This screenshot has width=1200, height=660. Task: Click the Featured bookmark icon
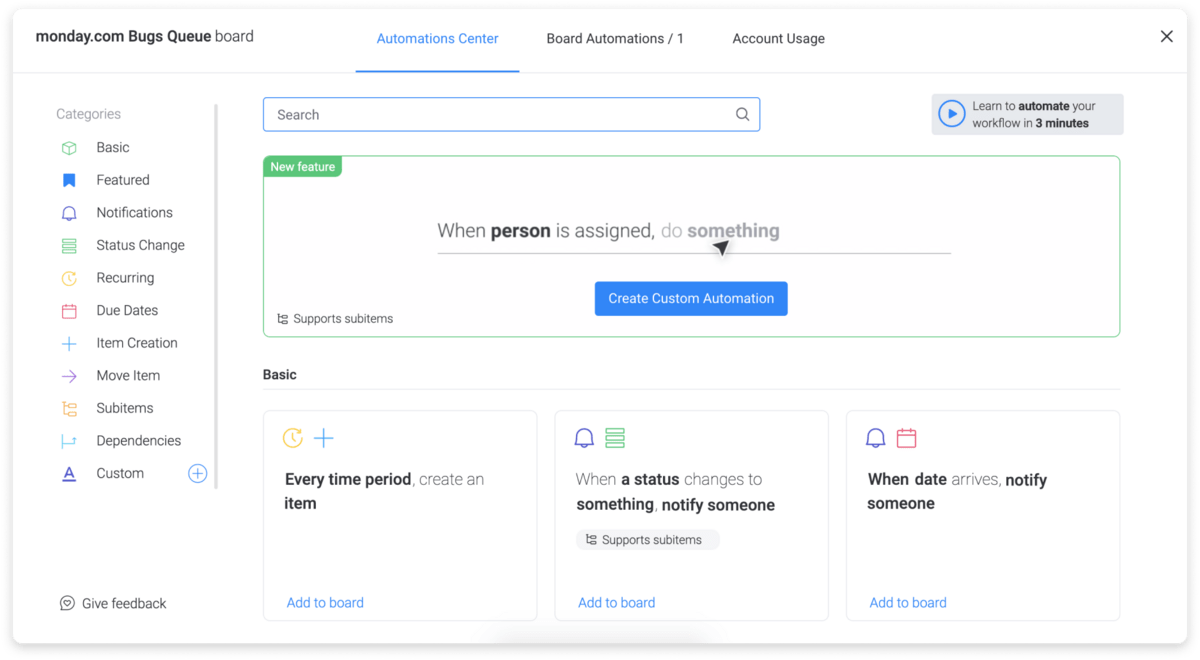click(x=69, y=181)
